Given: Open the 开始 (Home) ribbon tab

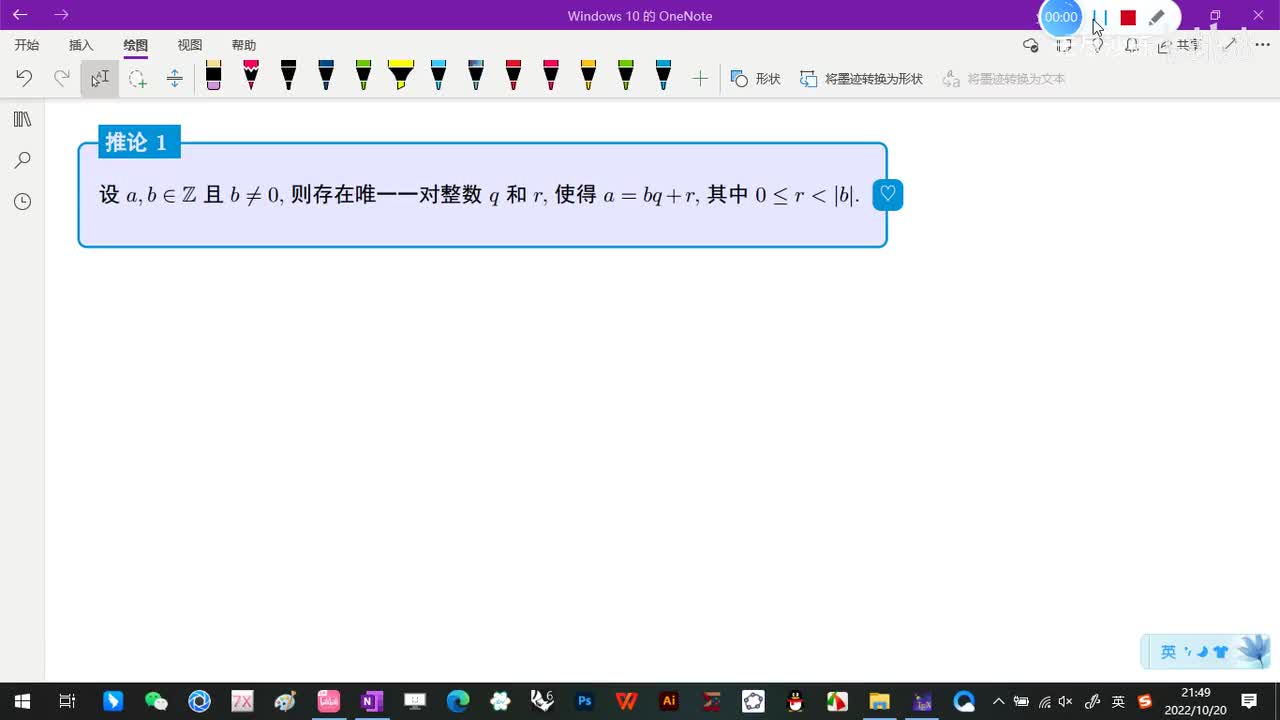Looking at the screenshot, I should (x=27, y=45).
